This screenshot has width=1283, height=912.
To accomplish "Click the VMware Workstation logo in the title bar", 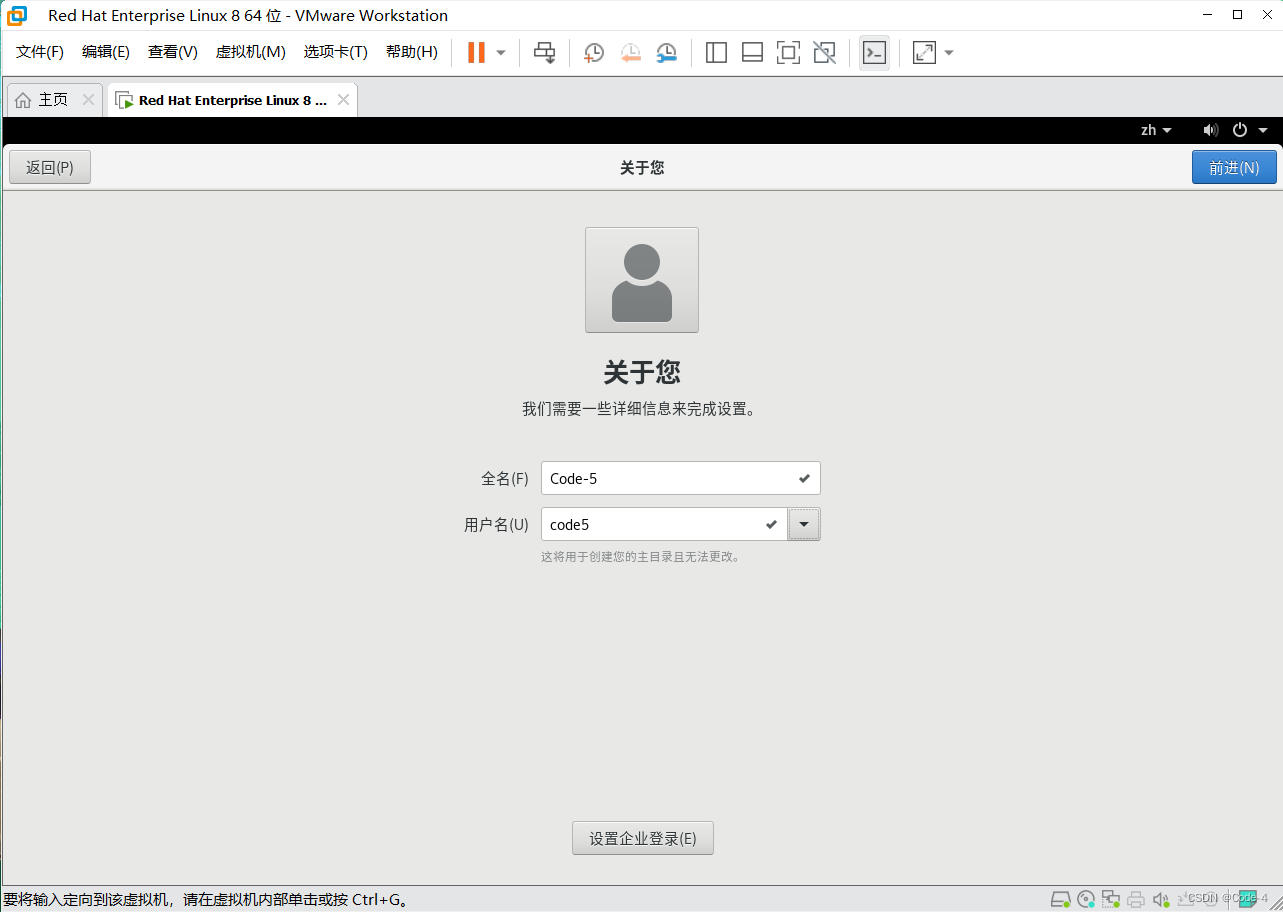I will coord(16,15).
